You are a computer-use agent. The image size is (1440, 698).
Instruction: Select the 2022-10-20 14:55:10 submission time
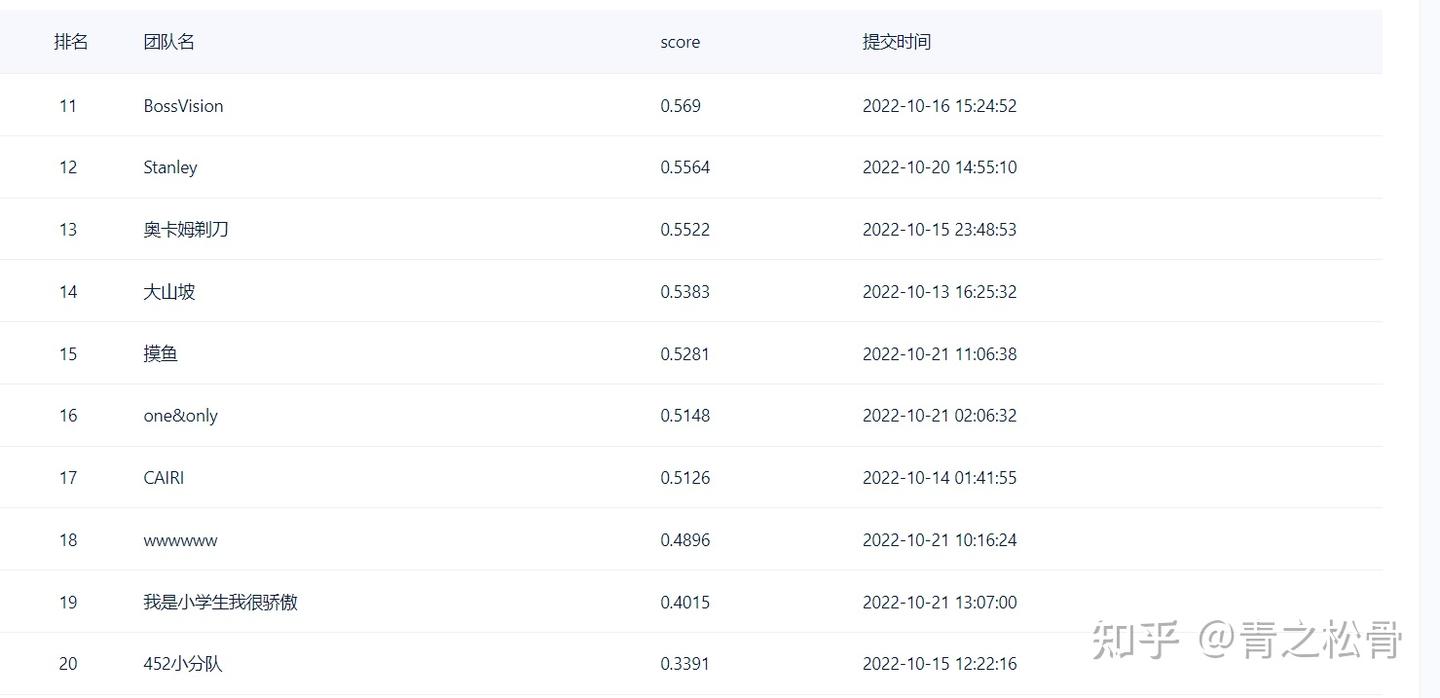pyautogui.click(x=939, y=168)
